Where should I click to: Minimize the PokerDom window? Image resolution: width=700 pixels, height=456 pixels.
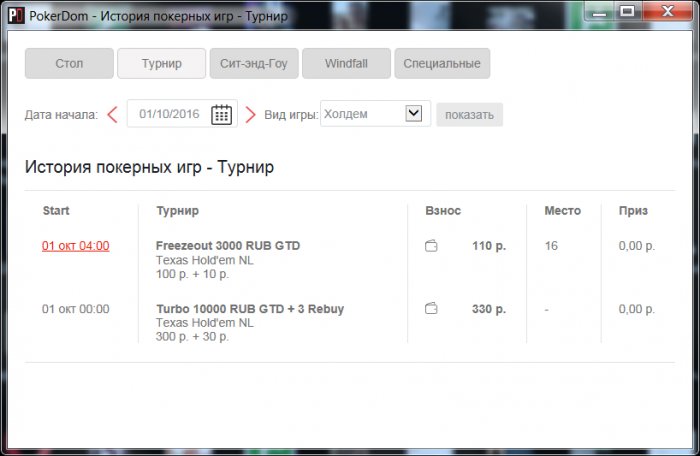tap(599, 12)
